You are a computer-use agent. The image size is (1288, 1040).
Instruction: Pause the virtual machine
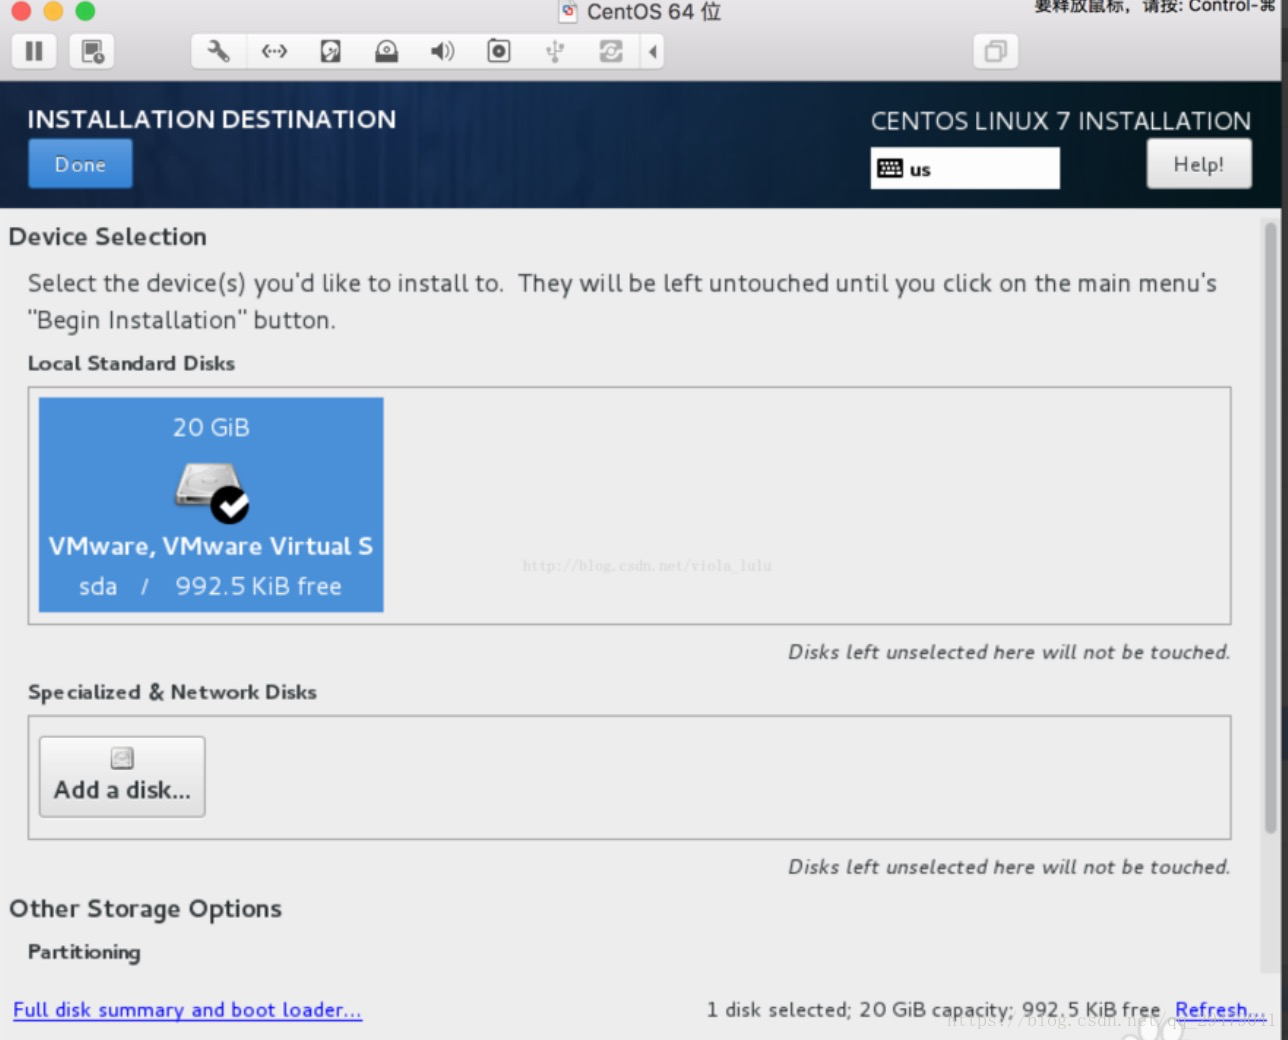click(34, 51)
